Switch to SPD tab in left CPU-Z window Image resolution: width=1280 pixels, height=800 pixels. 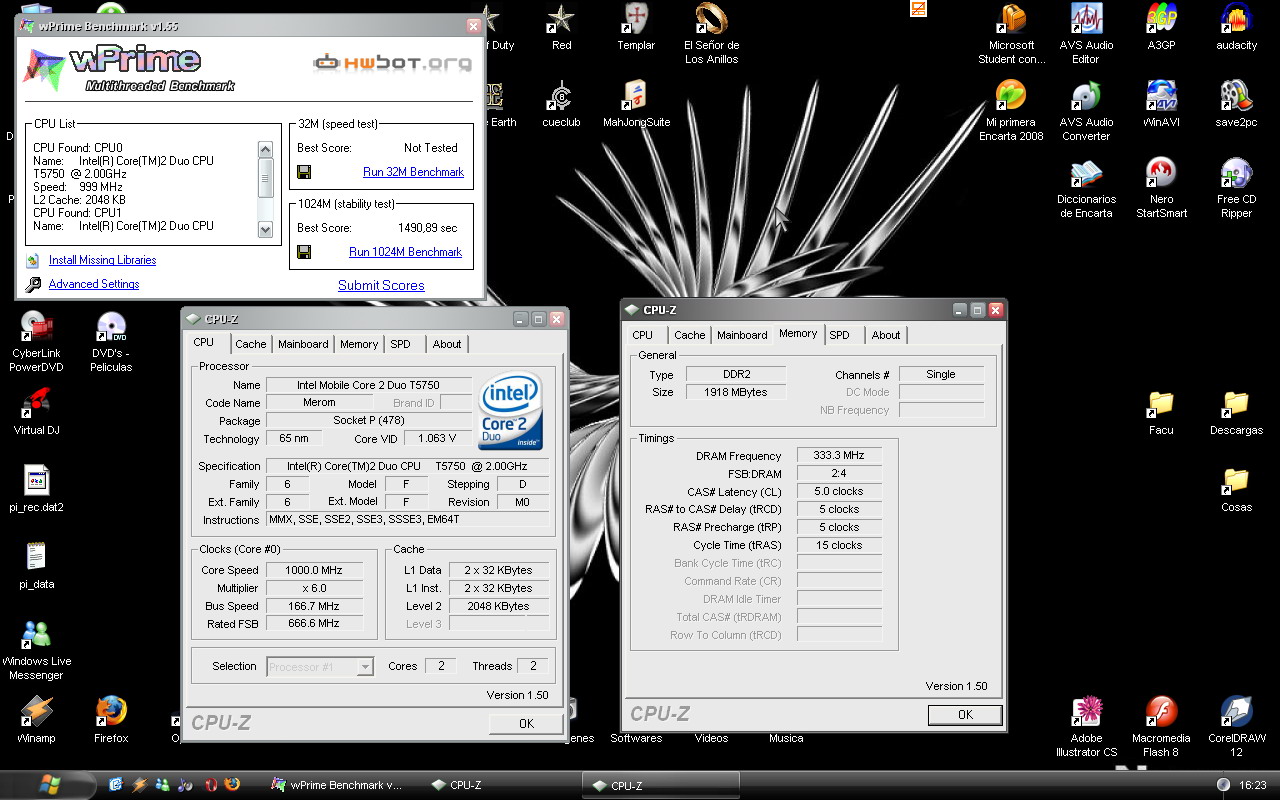pyautogui.click(x=400, y=344)
